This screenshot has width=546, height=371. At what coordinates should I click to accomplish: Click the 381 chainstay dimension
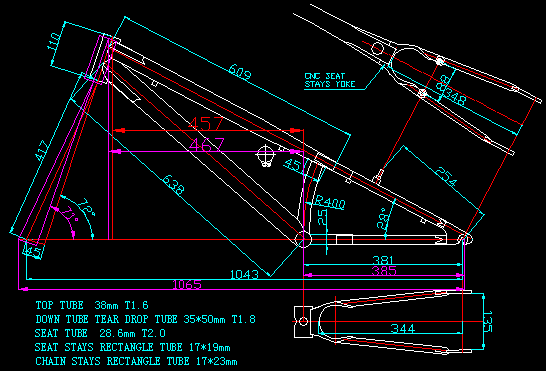(x=383, y=260)
